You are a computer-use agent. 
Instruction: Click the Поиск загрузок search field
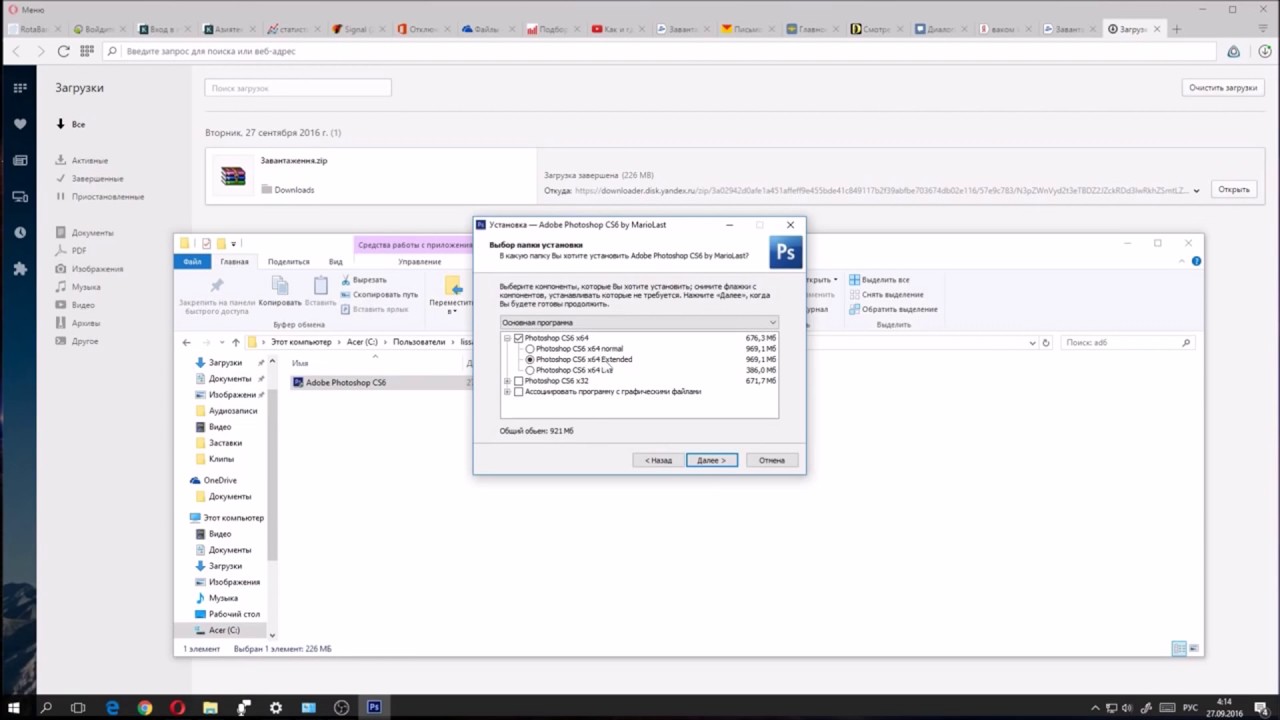[298, 88]
